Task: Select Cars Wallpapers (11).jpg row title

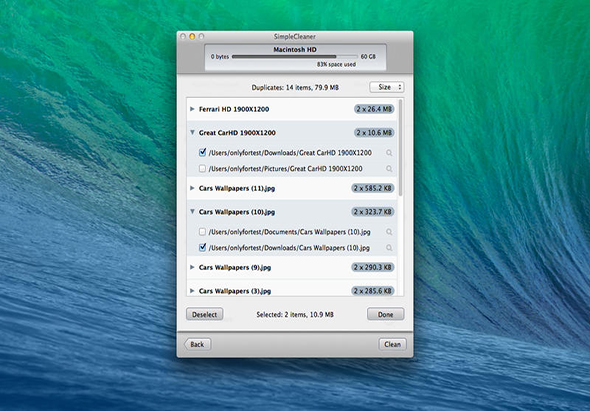Action: coord(237,188)
